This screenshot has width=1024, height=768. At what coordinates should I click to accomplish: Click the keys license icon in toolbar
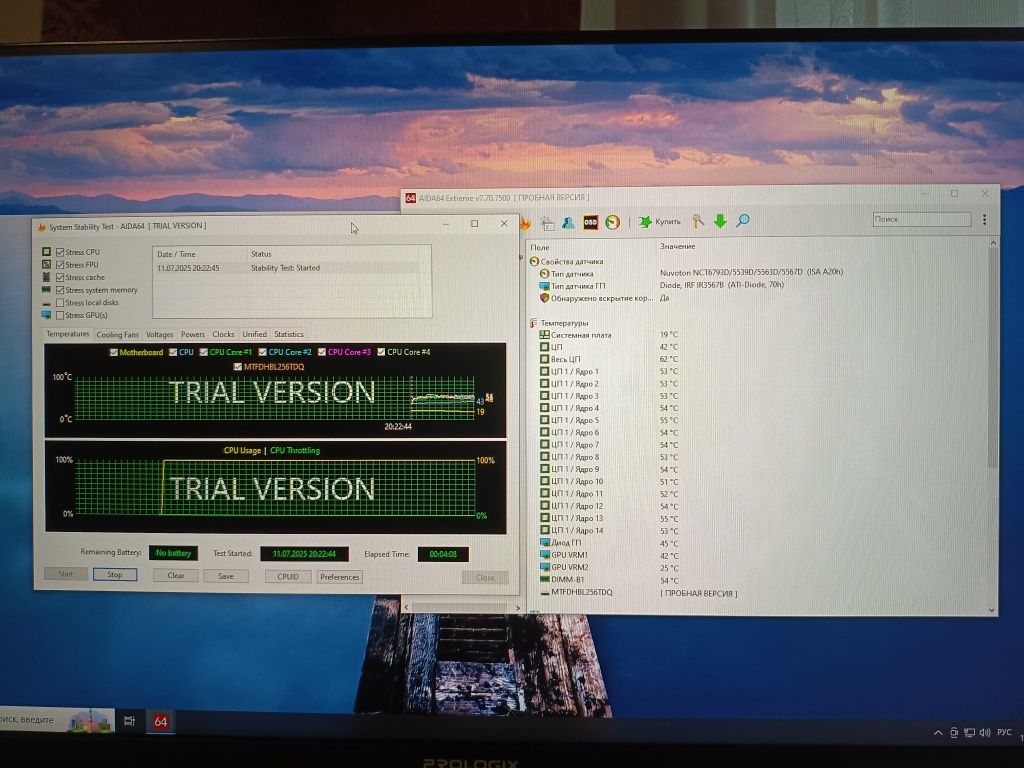(697, 221)
